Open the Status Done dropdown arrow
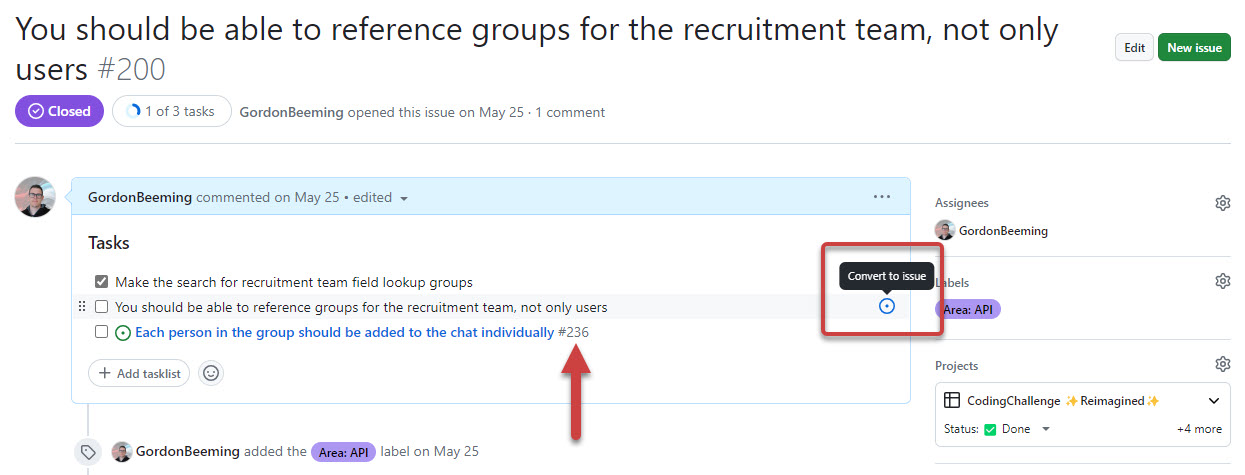Image resolution: width=1245 pixels, height=475 pixels. coord(1046,429)
